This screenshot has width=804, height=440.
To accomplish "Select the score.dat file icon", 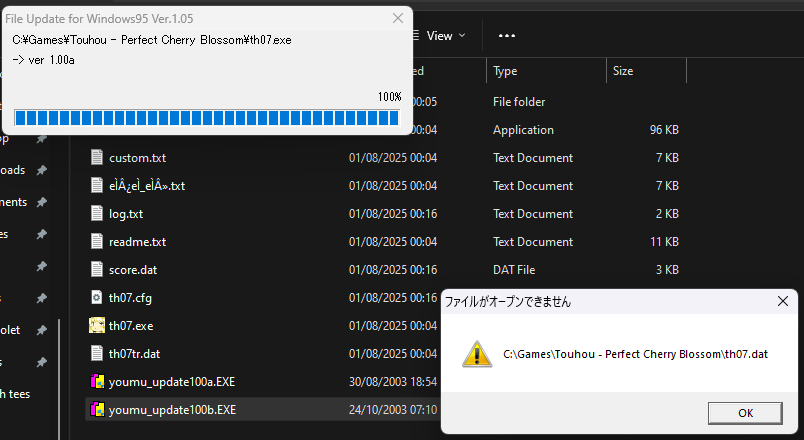I will pyautogui.click(x=97, y=269).
